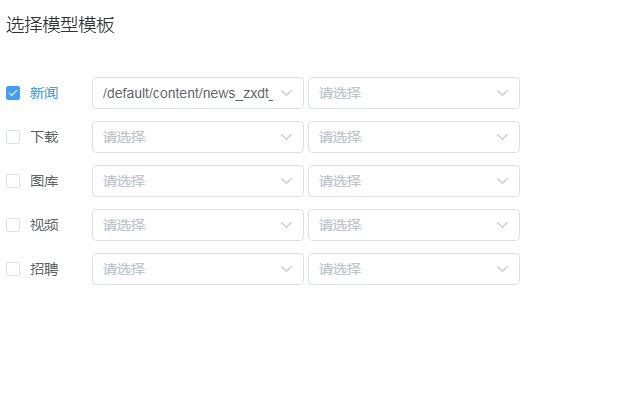Expand second template dropdown in 图库 row

pos(413,181)
